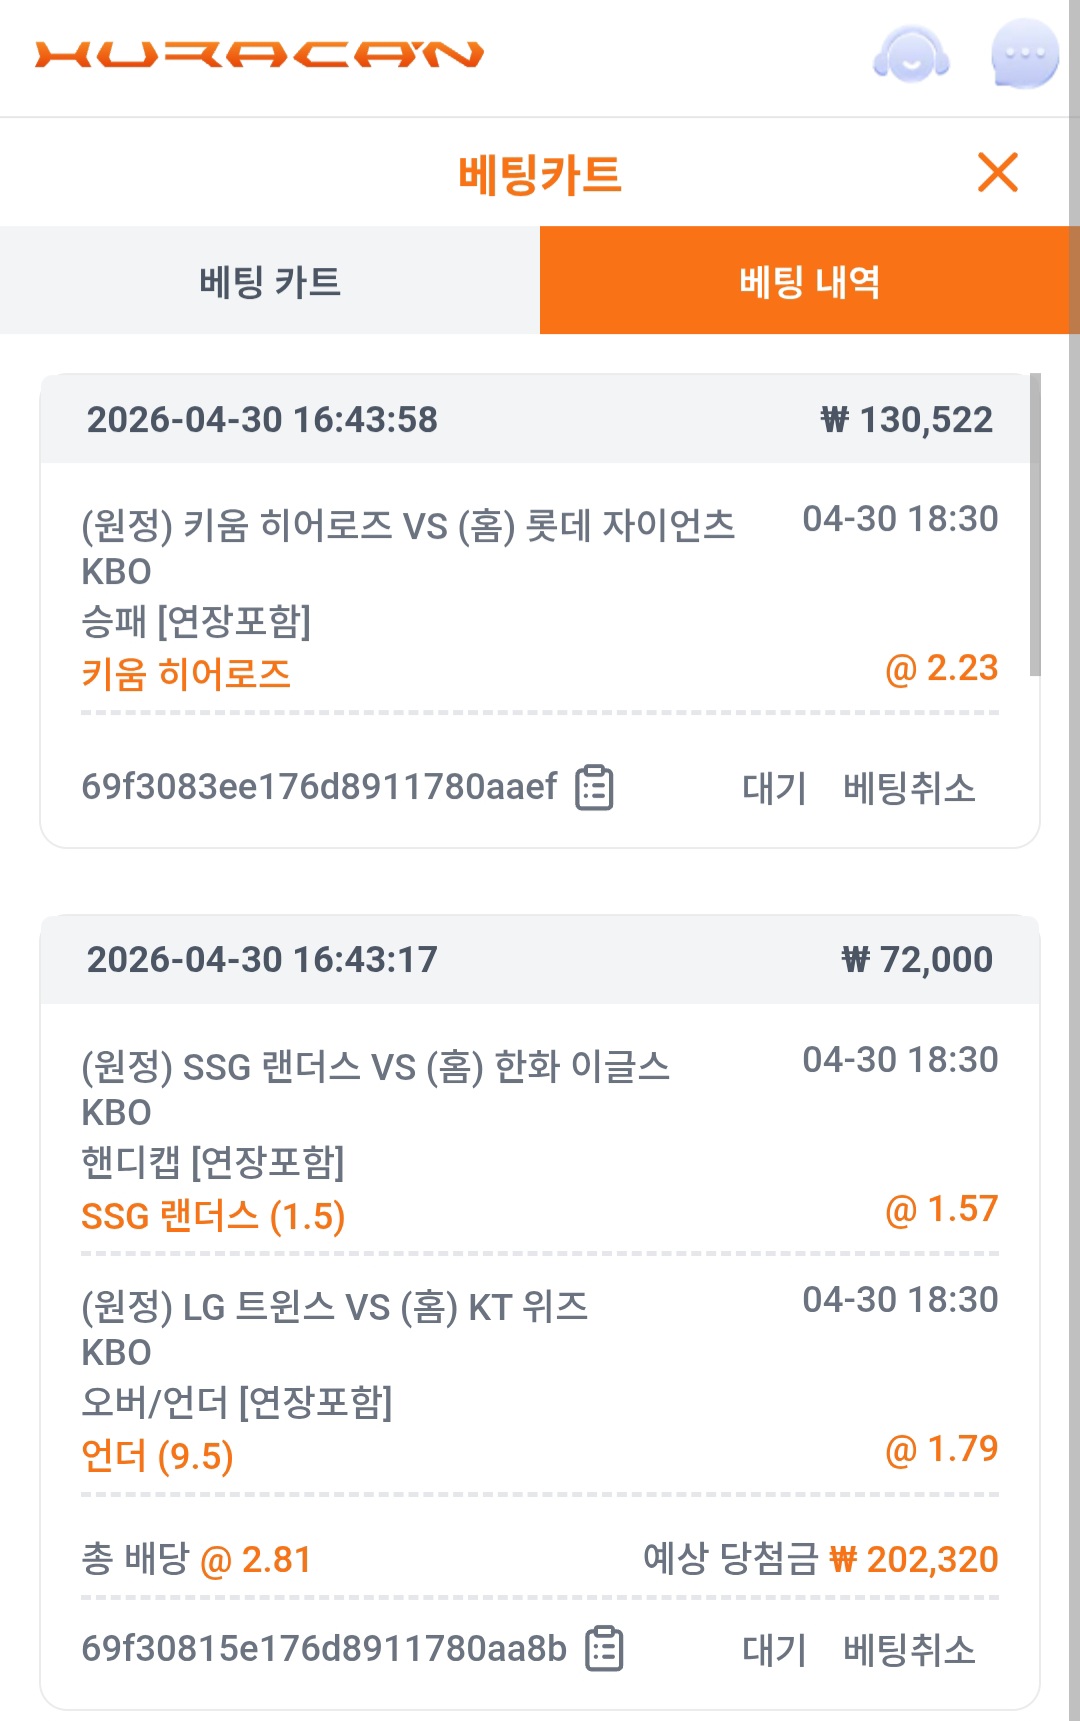
Task: Cancel the 키움 히어로즈 bet with 베팅취소
Action: click(x=908, y=788)
